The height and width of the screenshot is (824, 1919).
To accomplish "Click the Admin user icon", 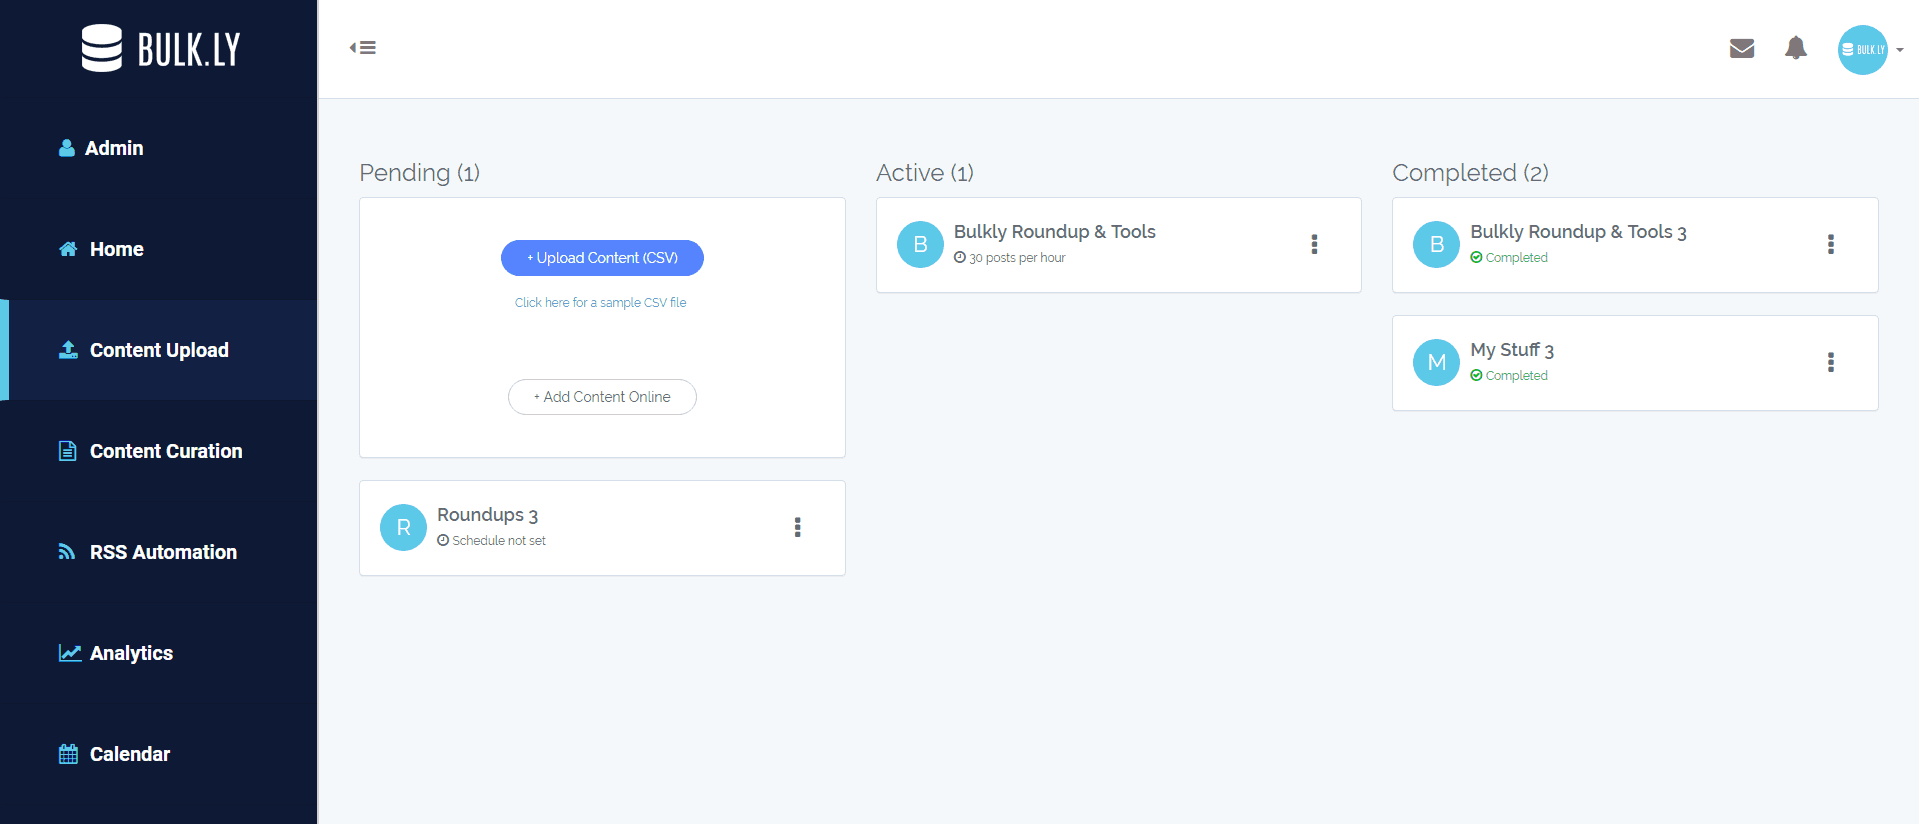I will (67, 148).
